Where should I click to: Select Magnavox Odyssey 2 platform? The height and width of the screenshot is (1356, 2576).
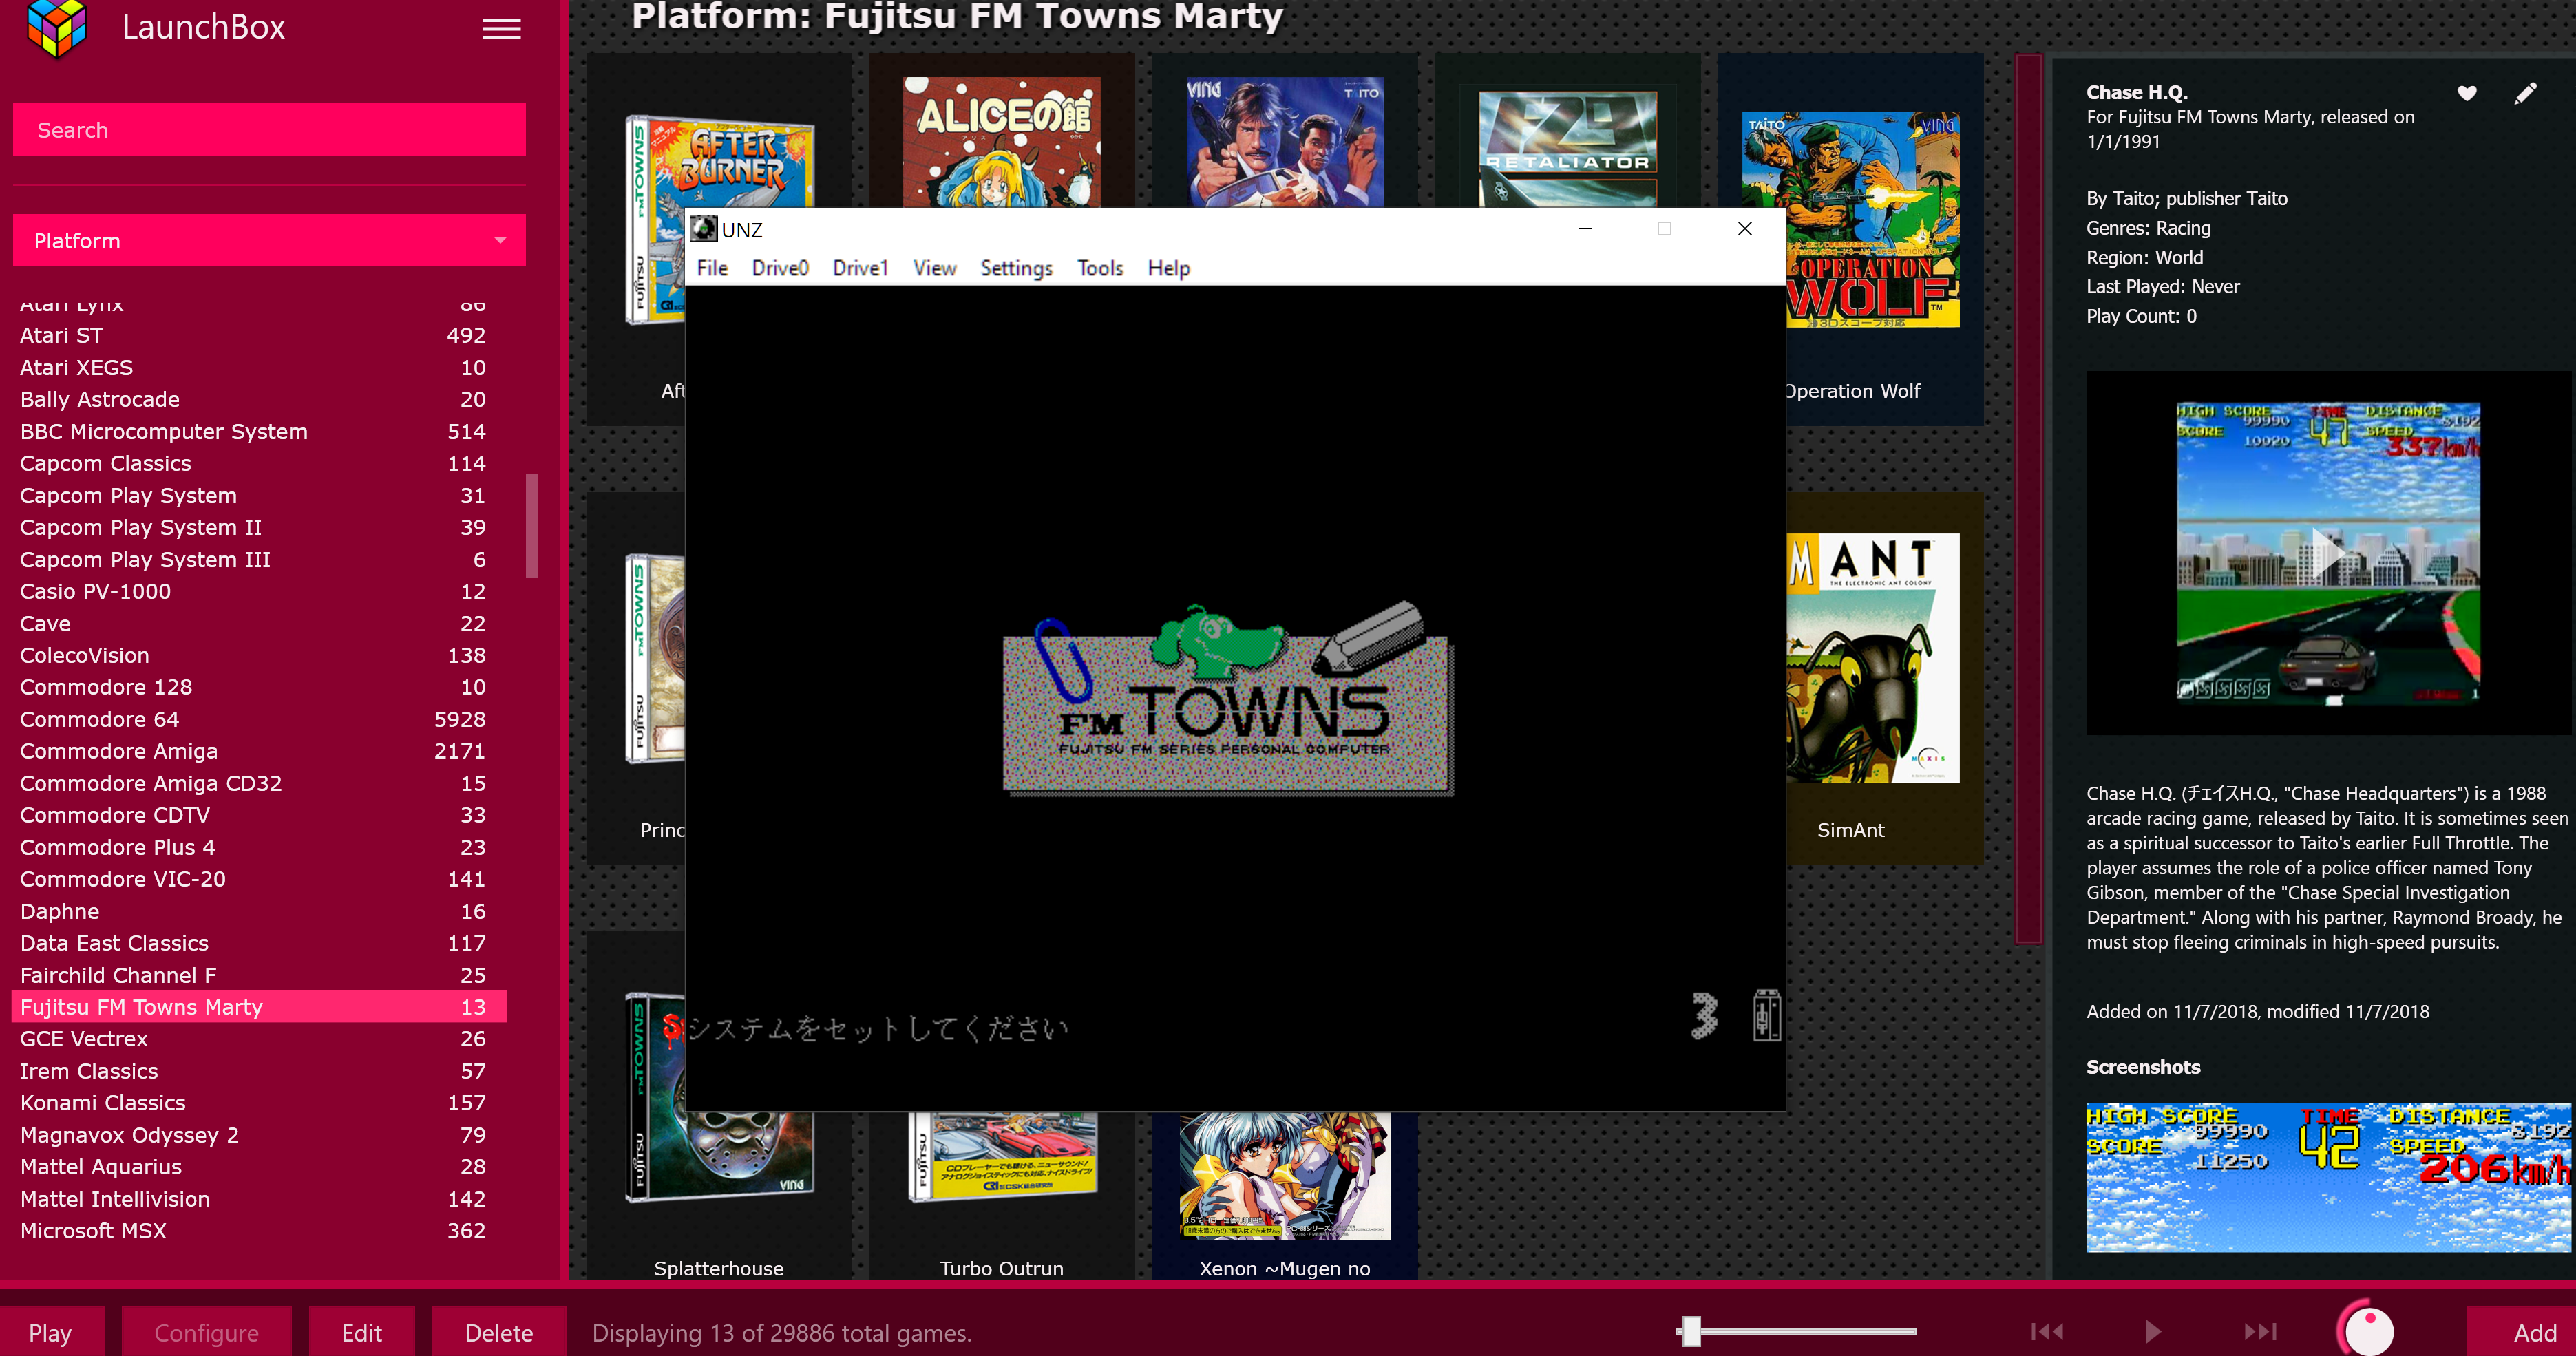pos(258,1135)
